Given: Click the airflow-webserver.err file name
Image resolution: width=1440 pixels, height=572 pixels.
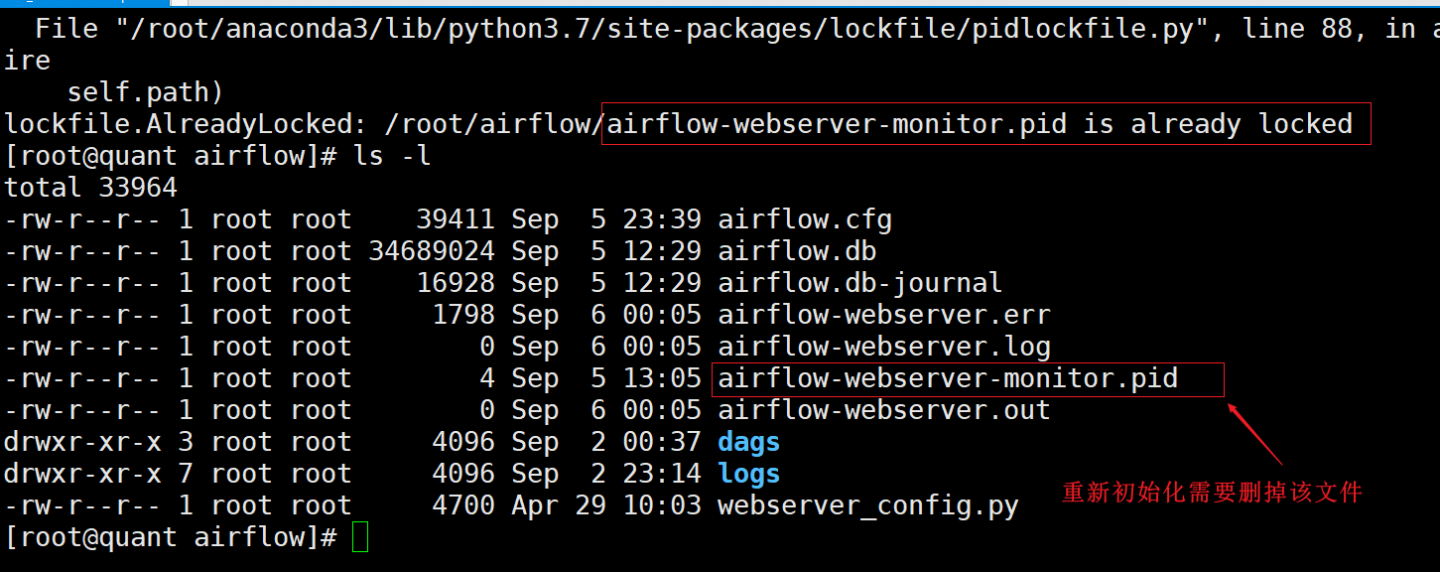Looking at the screenshot, I should pyautogui.click(x=884, y=315).
